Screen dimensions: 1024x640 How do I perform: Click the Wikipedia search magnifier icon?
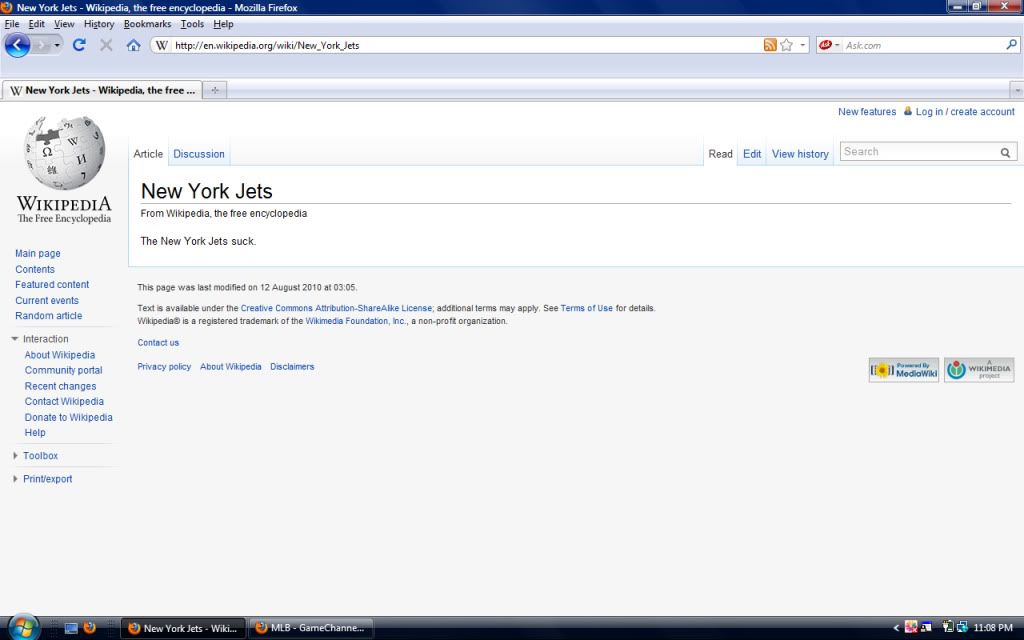coord(1005,152)
